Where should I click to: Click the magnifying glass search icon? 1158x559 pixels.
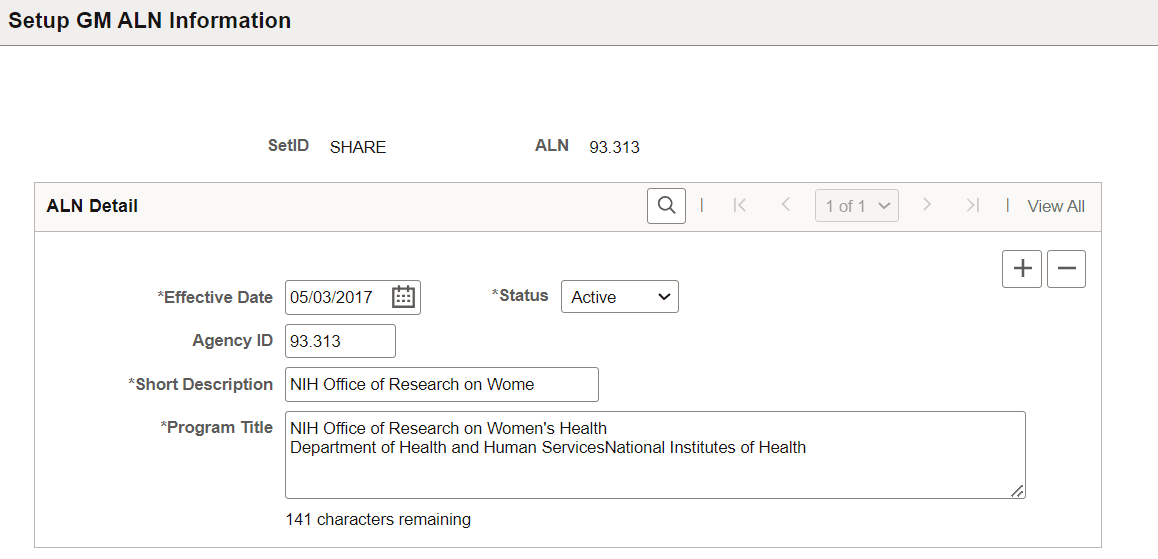pyautogui.click(x=666, y=206)
